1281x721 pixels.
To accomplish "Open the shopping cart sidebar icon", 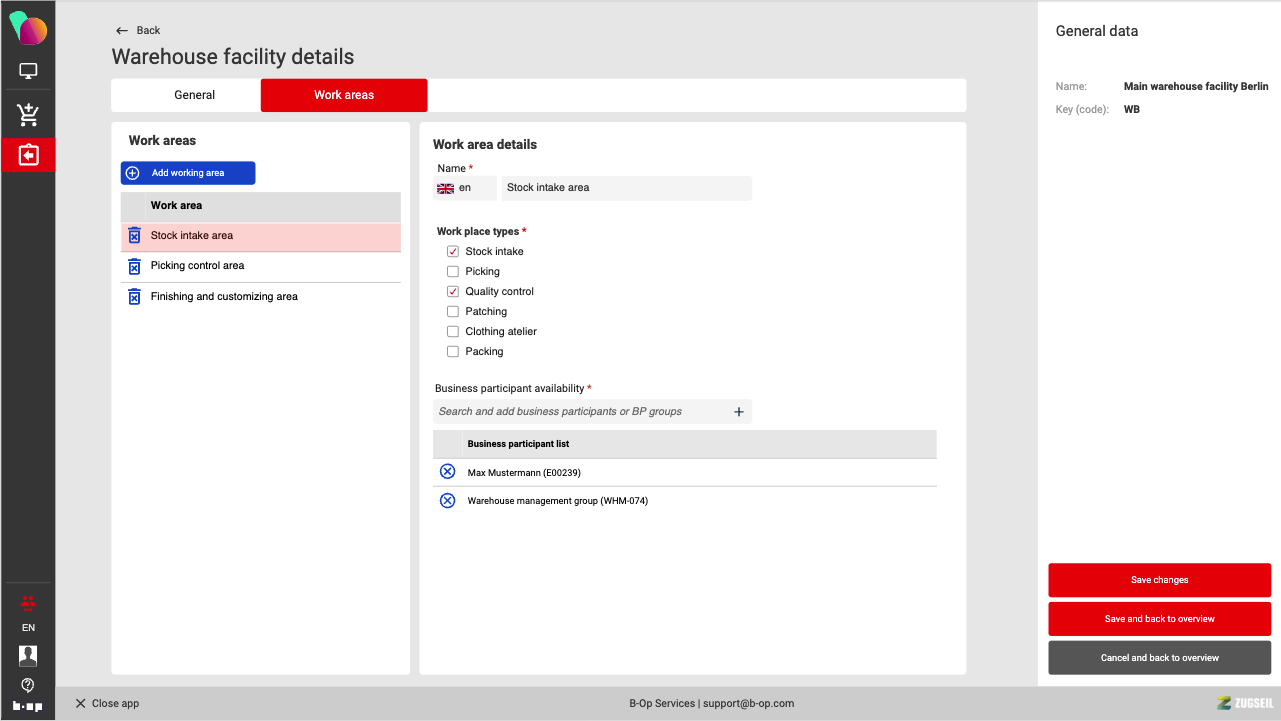I will coord(28,115).
